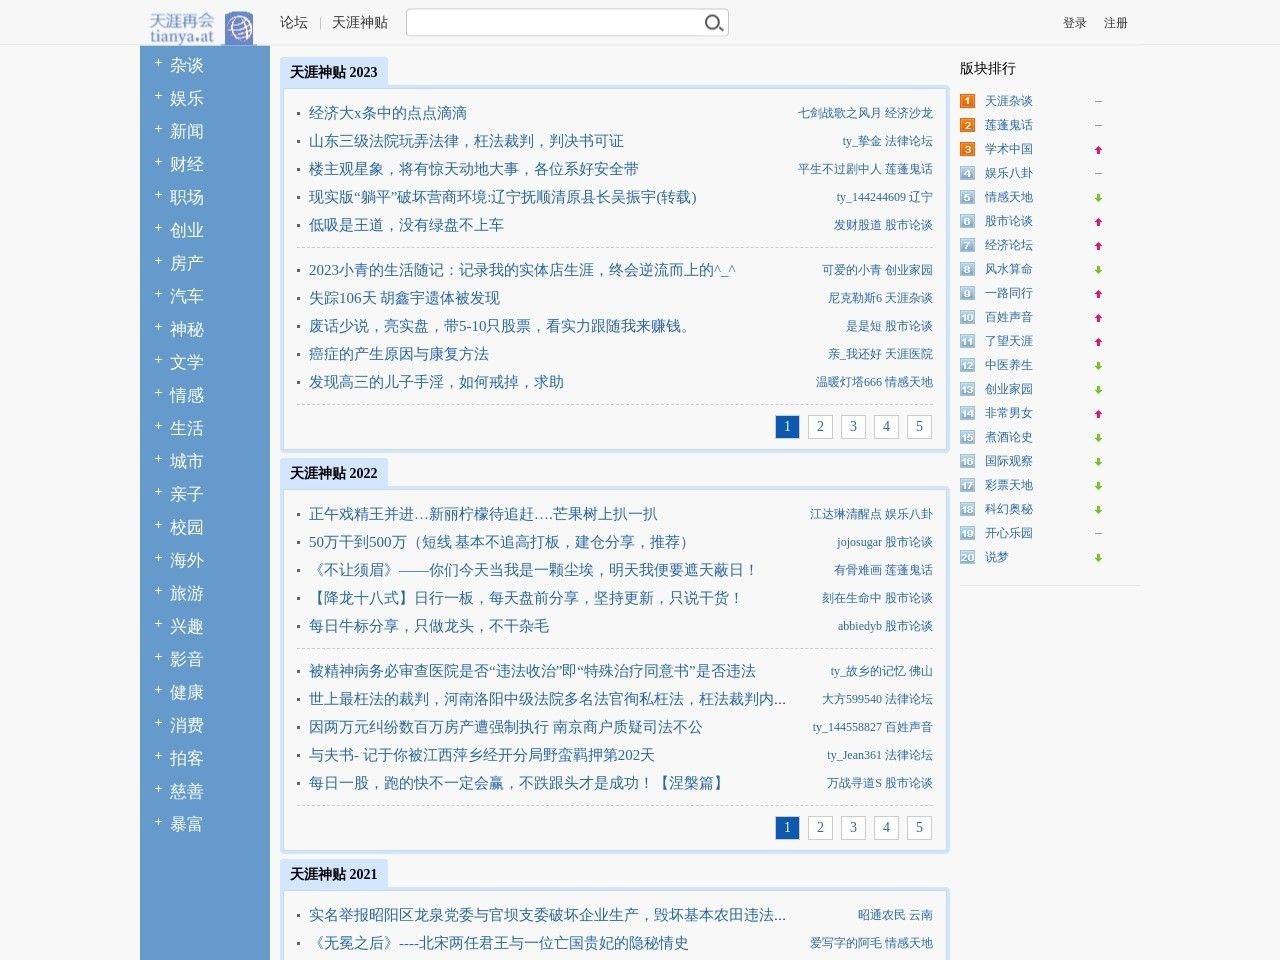
Task: Open the 天涯神贴 navigation item
Action: pyautogui.click(x=360, y=22)
